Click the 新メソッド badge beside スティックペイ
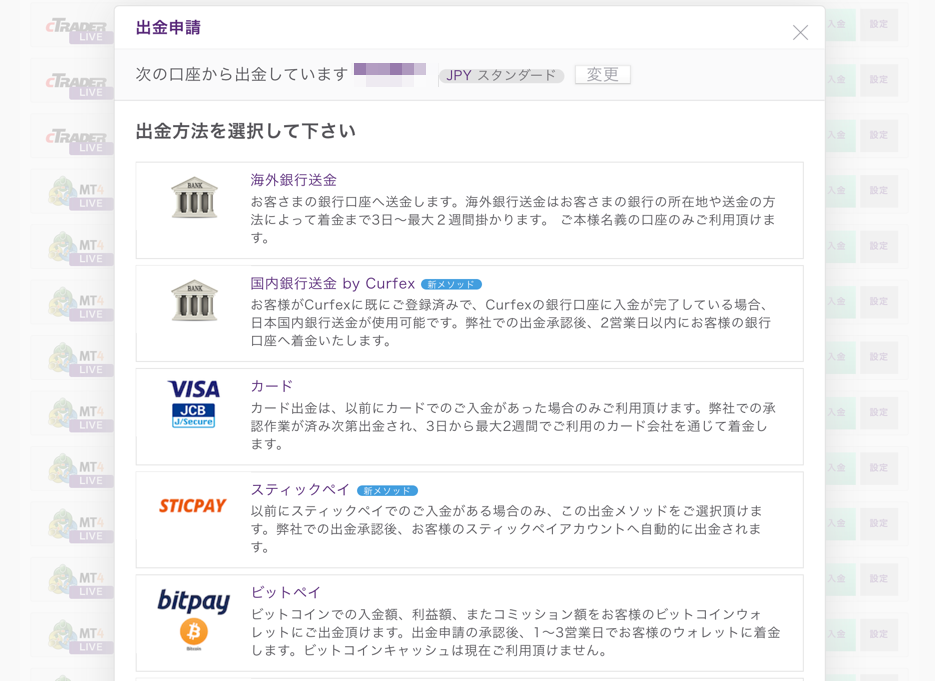 coord(387,491)
